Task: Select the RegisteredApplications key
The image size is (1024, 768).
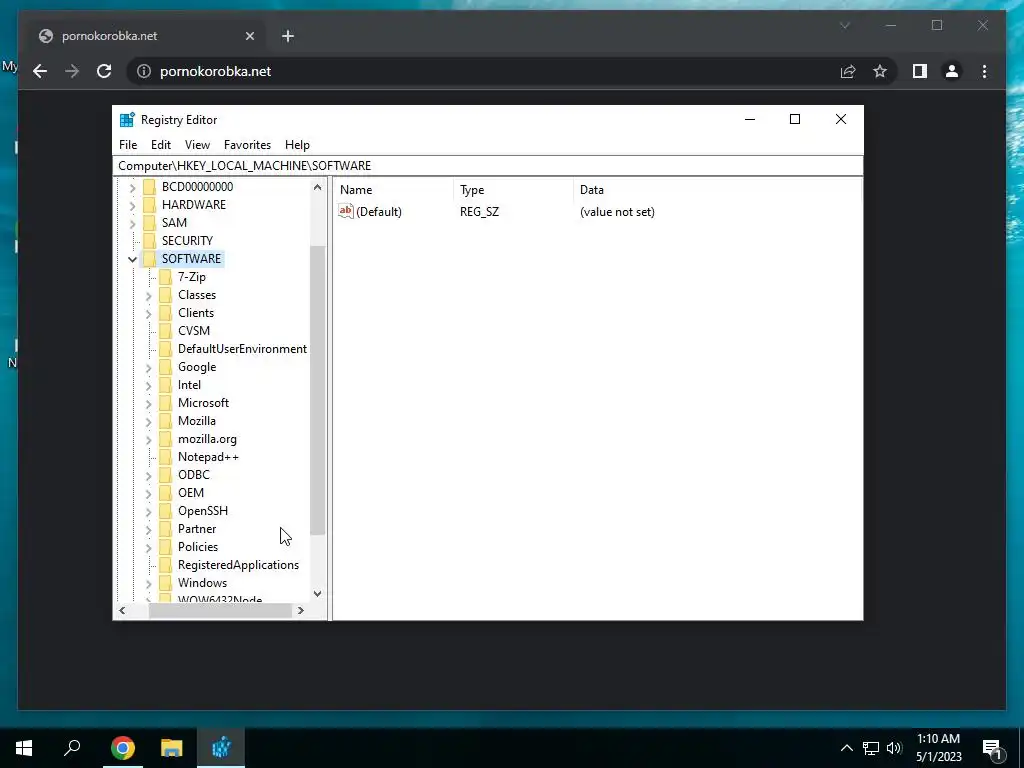Action: point(238,565)
